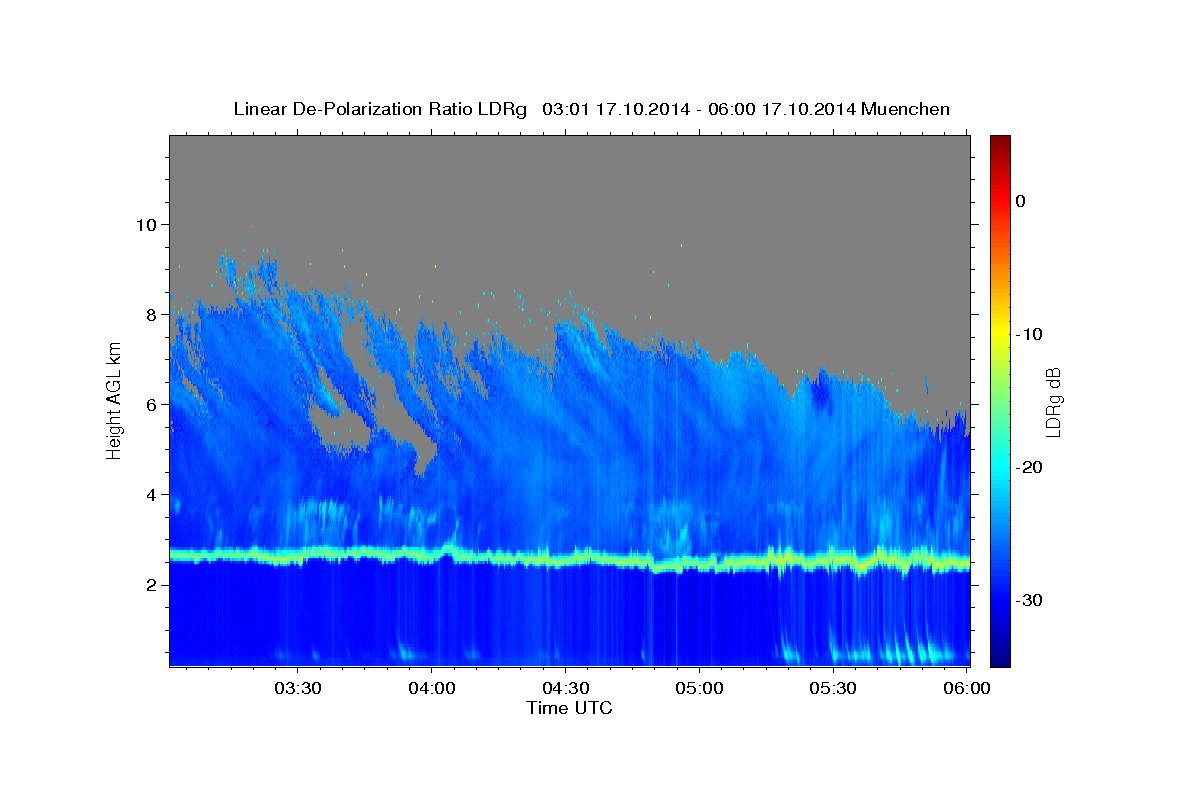
Task: Click the "Height AGL km" axis label
Action: pyautogui.click(x=114, y=400)
